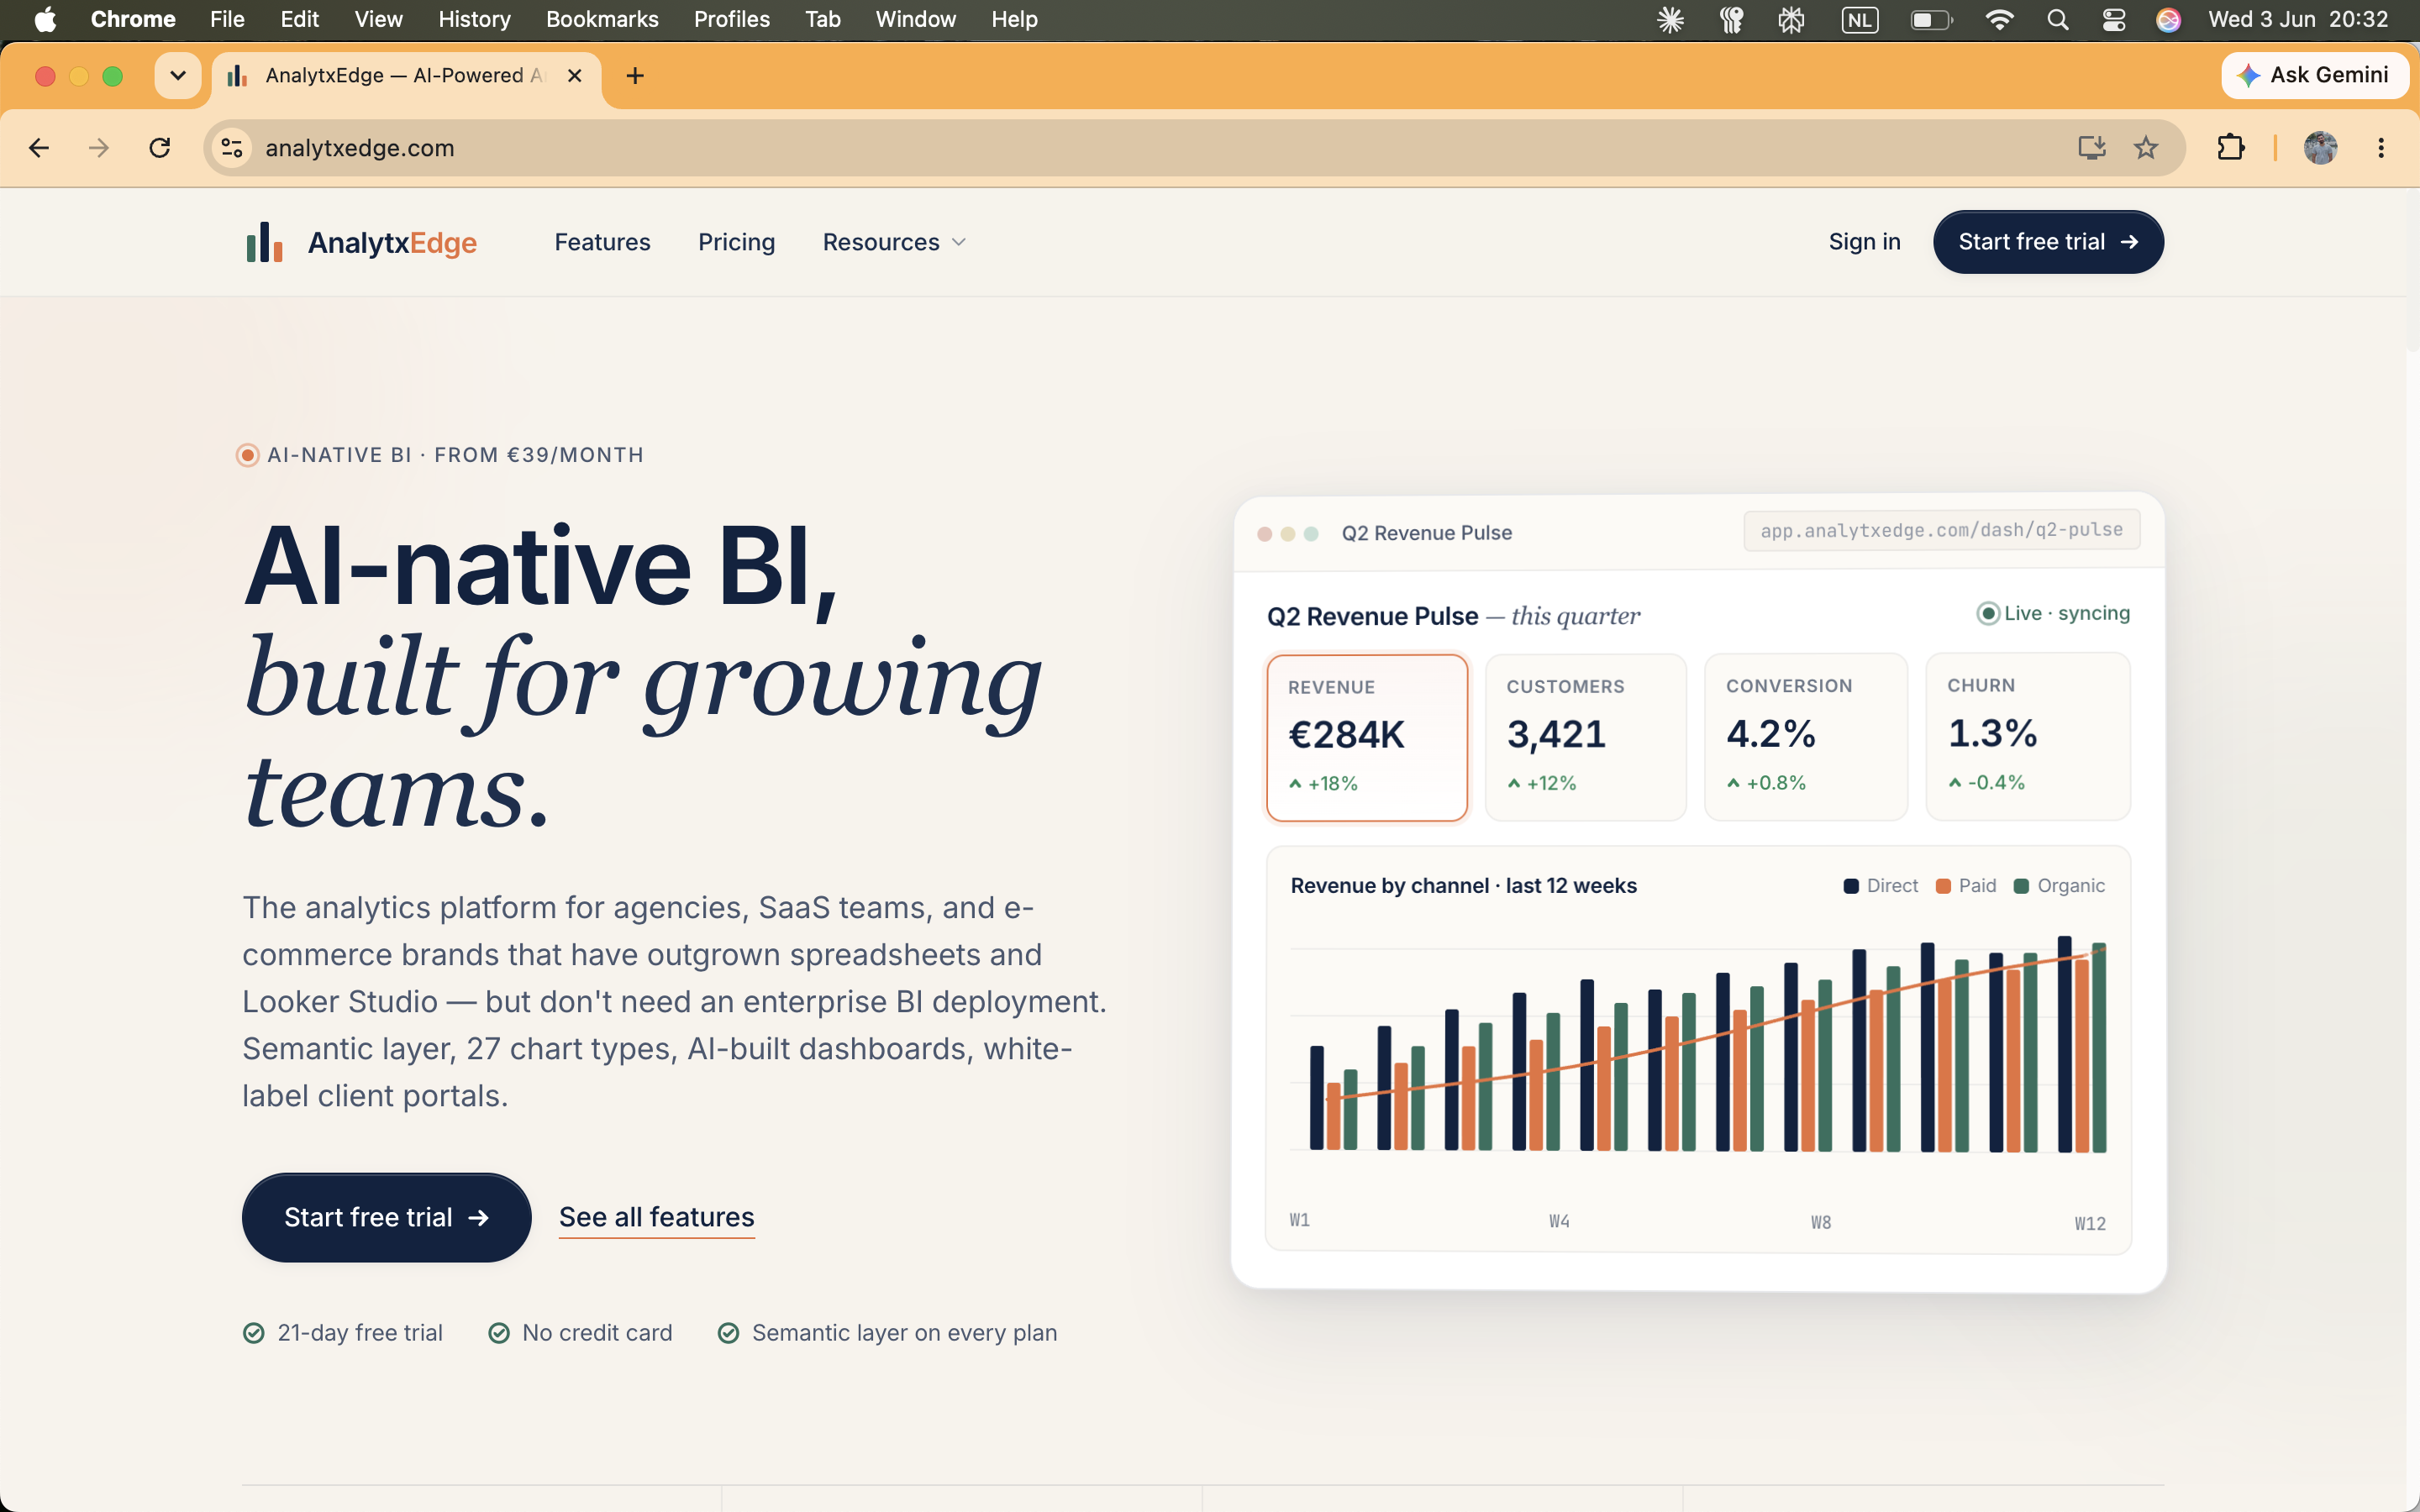
Task: Select the Churn 1.3% metric card
Action: pos(2028,738)
